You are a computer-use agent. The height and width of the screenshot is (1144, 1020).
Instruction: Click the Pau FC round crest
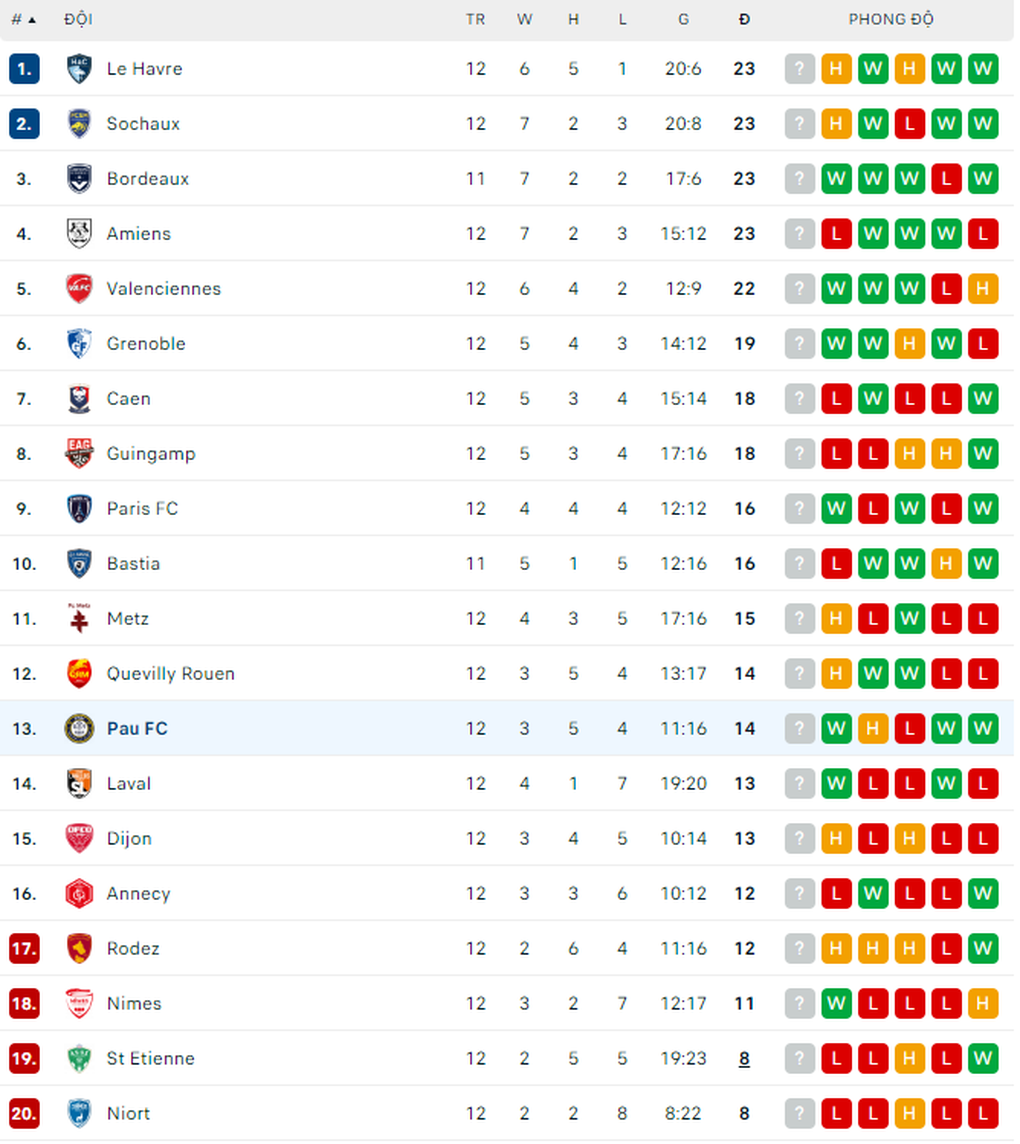click(x=79, y=728)
